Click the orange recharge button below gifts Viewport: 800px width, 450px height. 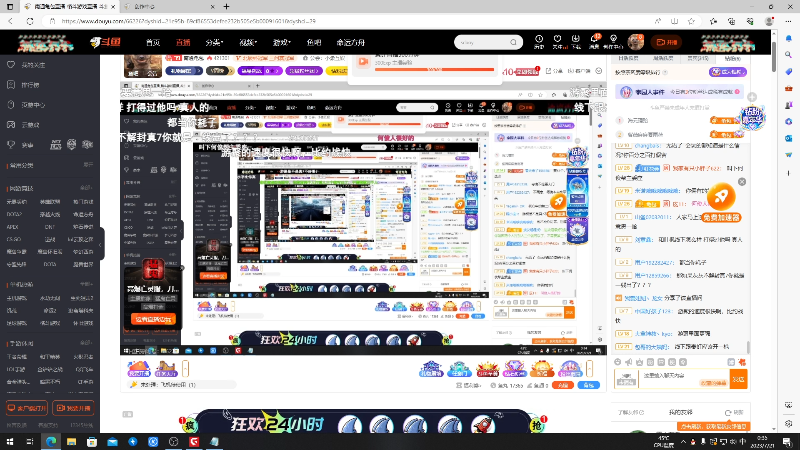tap(563, 385)
